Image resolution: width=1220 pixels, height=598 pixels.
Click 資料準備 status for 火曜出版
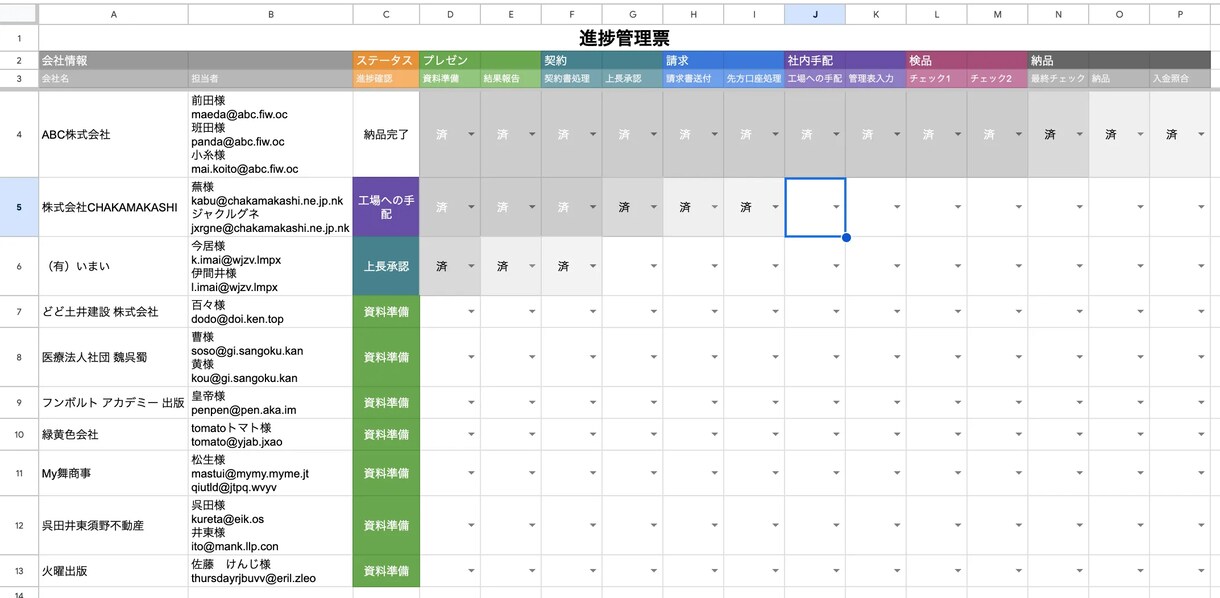[386, 571]
